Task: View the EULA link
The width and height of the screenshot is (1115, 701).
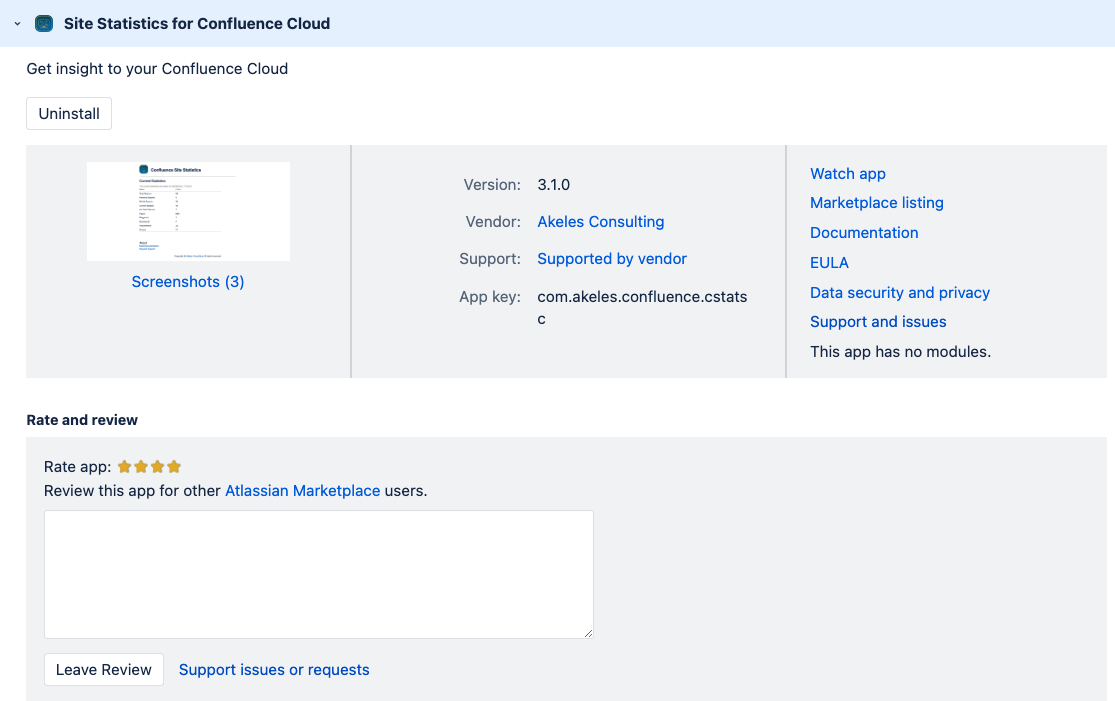Action: tap(829, 263)
